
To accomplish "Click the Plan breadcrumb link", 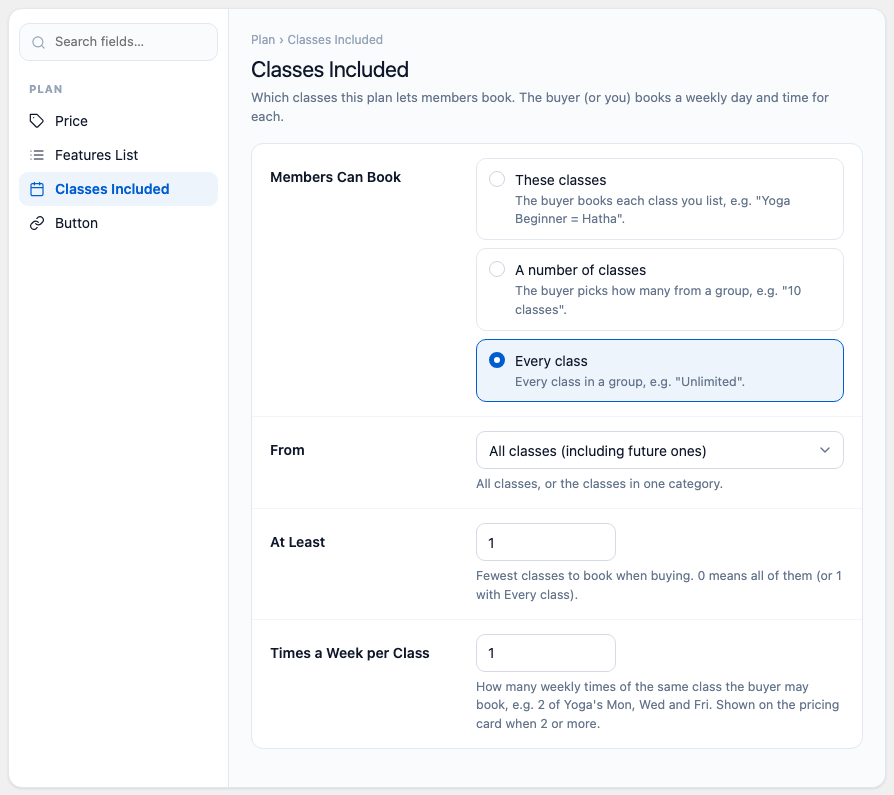I will pyautogui.click(x=263, y=40).
